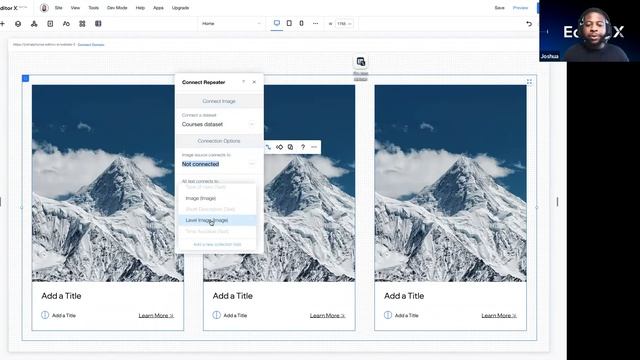Open the Site menu
Screen dimensions: 640x360
click(58, 8)
